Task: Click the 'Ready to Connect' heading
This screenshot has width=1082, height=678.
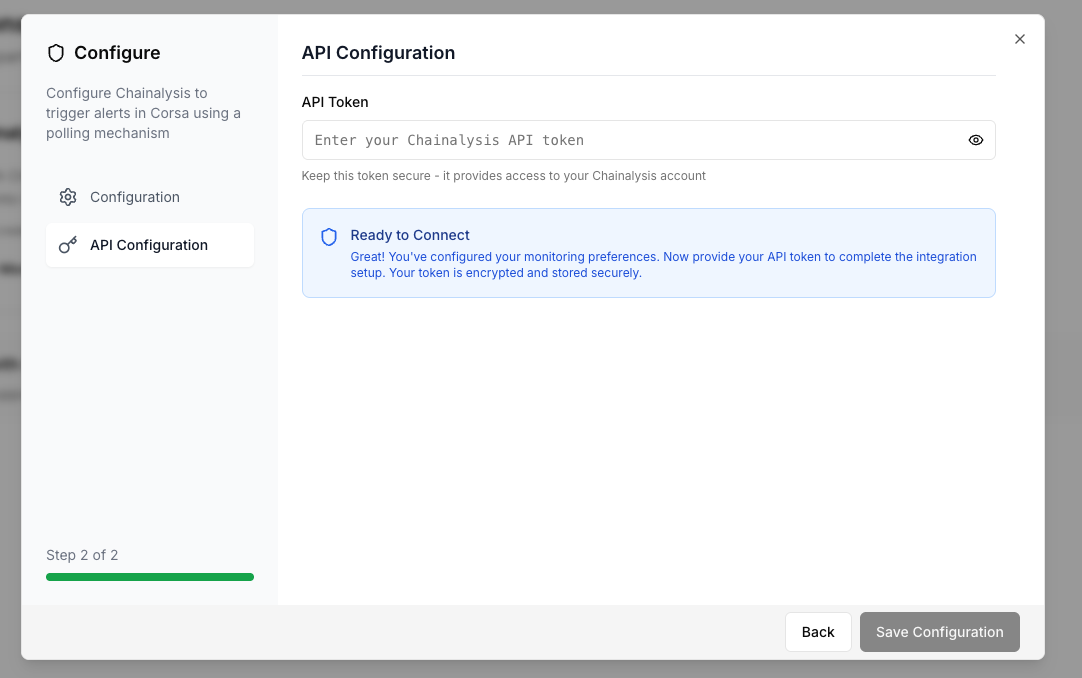Action: pos(410,235)
